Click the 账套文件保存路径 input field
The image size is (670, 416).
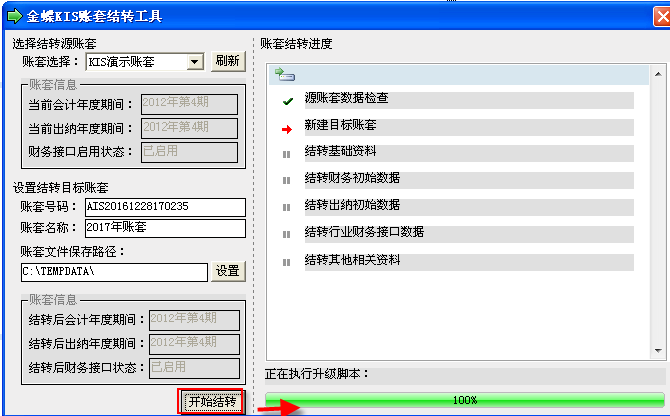tap(114, 272)
